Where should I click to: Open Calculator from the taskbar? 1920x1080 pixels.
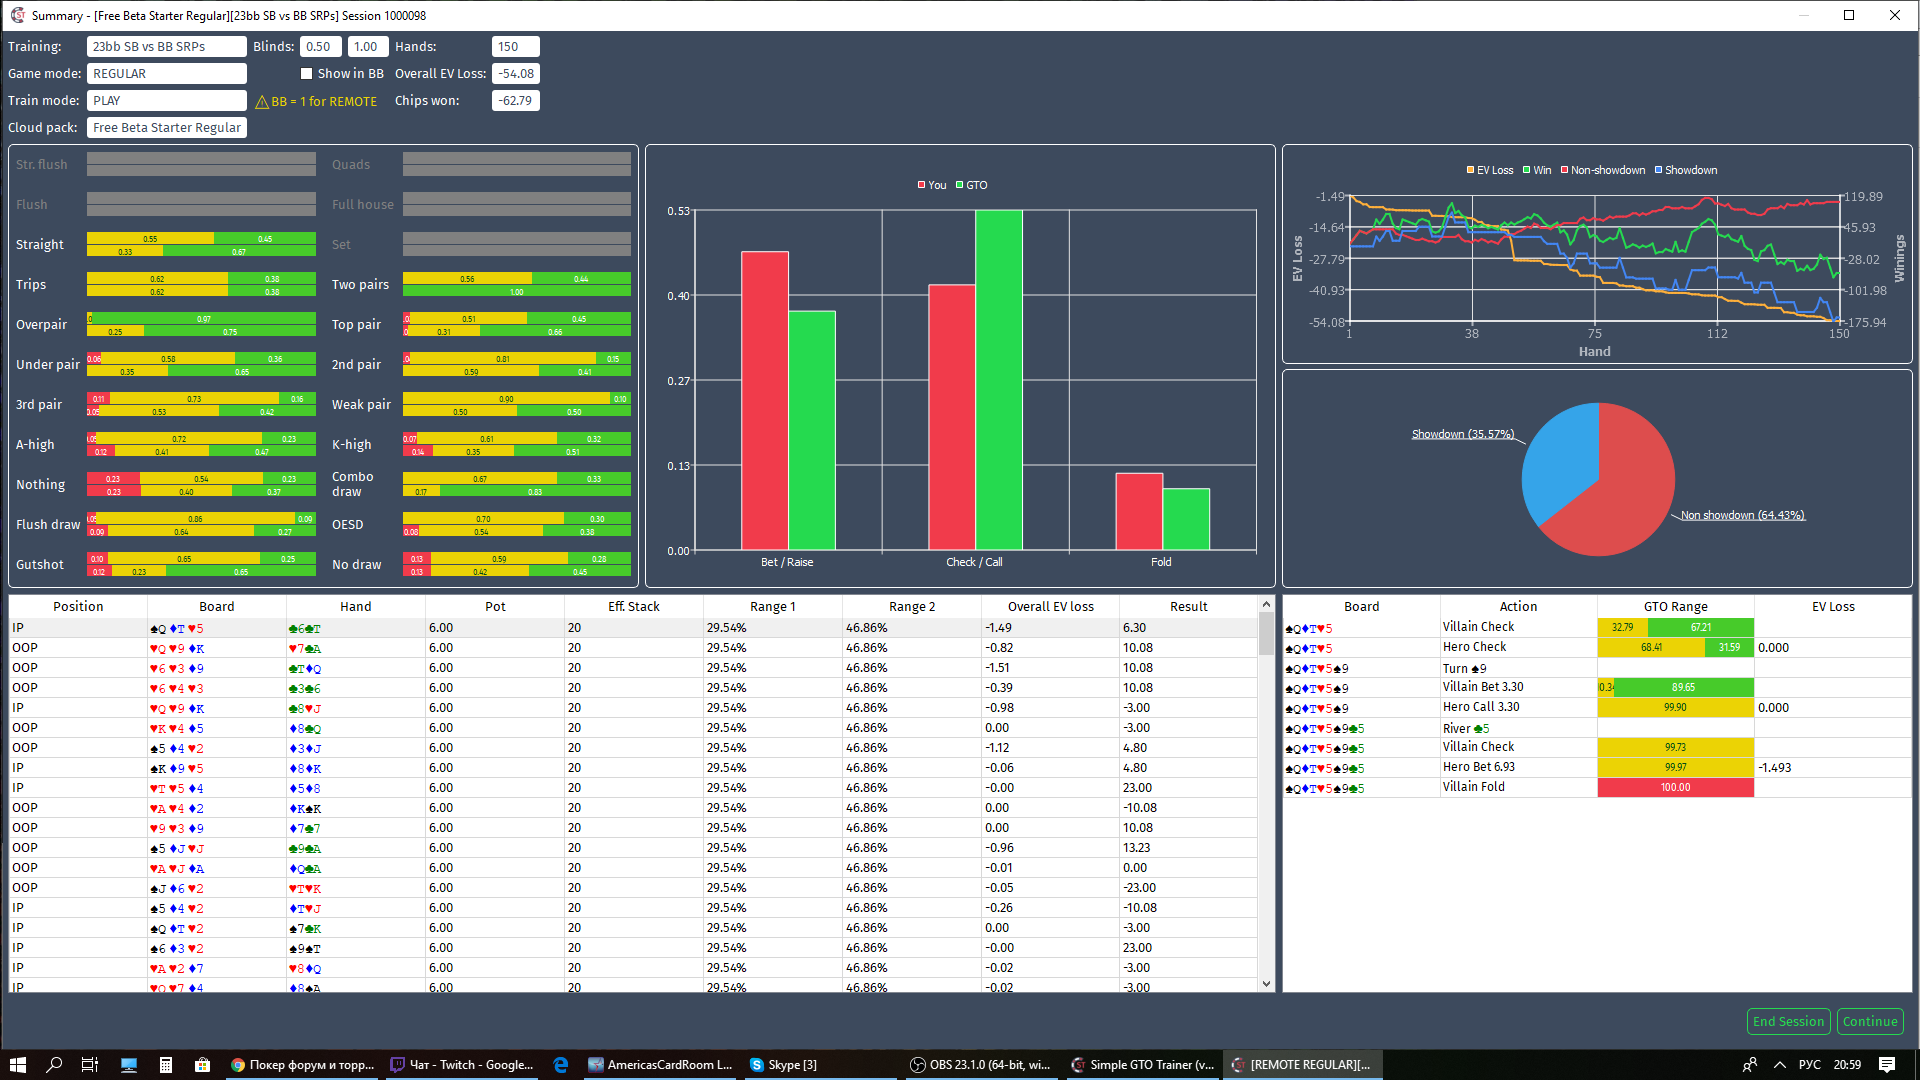point(166,1065)
